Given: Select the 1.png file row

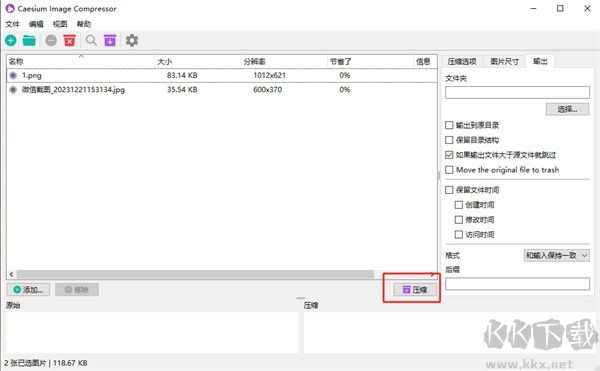Looking at the screenshot, I should pos(222,75).
